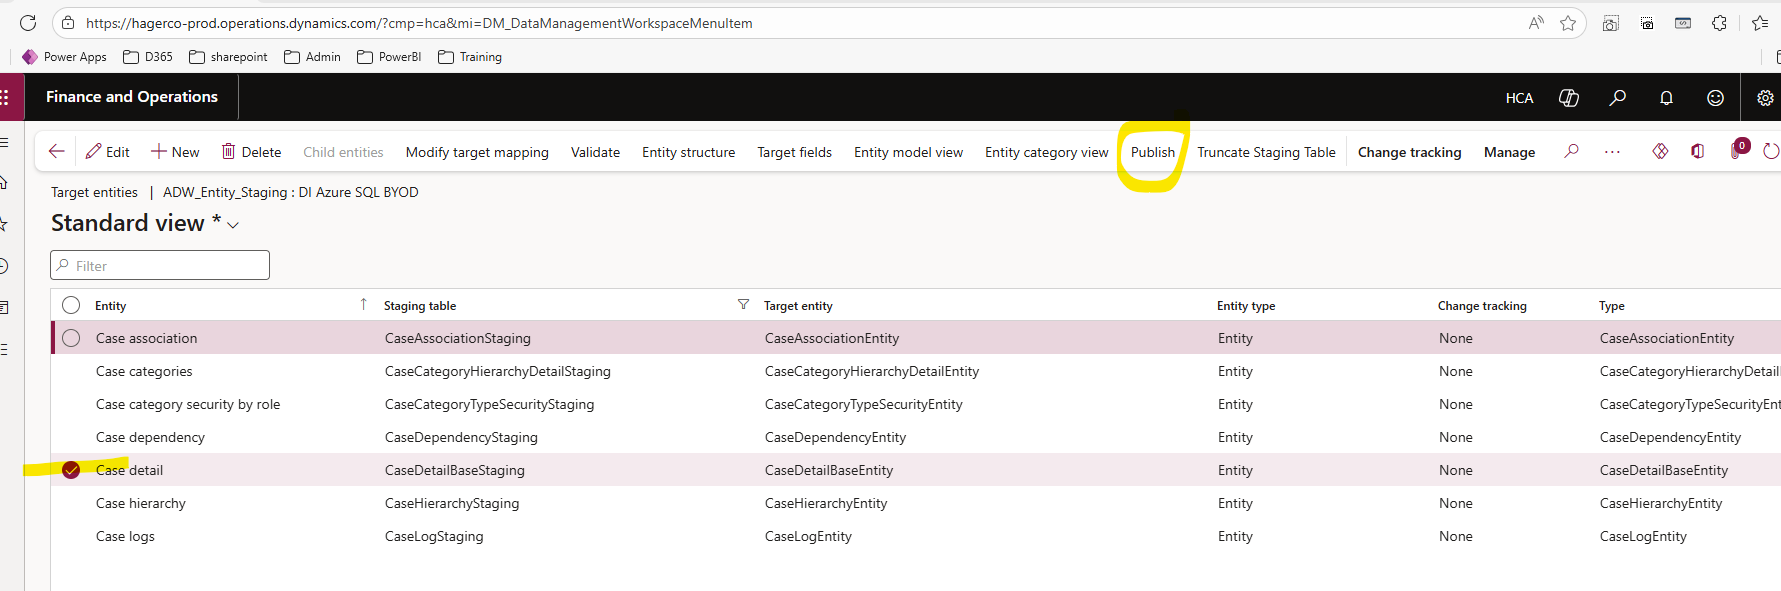
Task: Open more options ellipsis in action pane
Action: 1612,152
